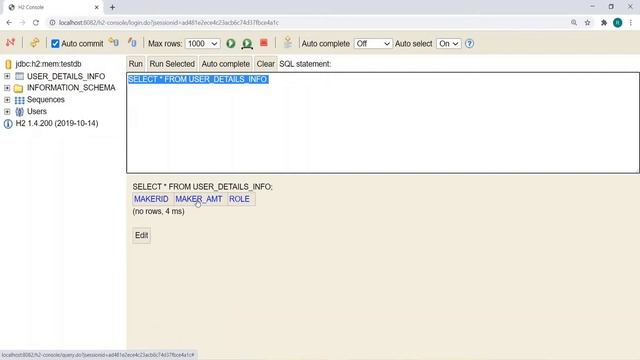Click the Run button

136,64
